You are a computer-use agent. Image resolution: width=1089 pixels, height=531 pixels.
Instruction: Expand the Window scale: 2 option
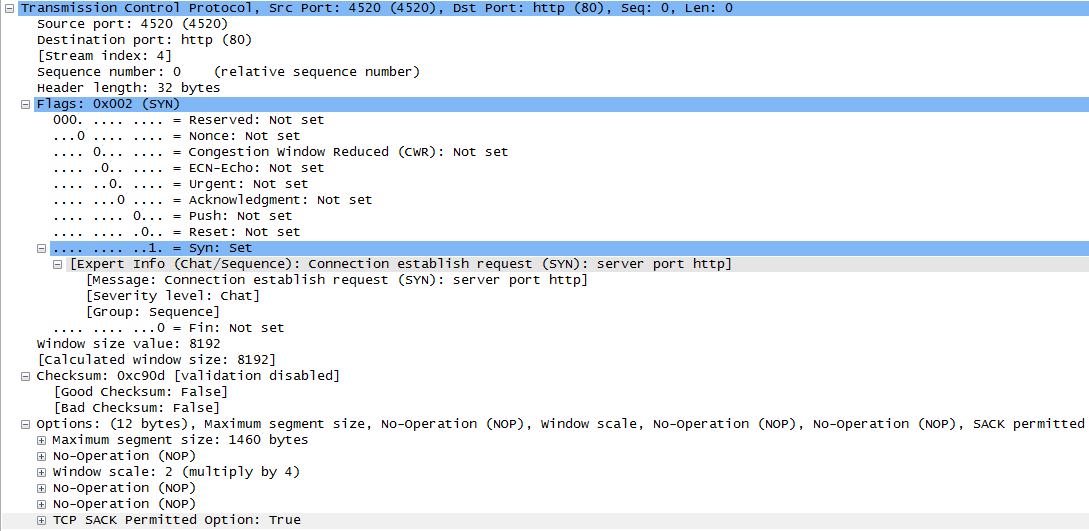point(42,472)
